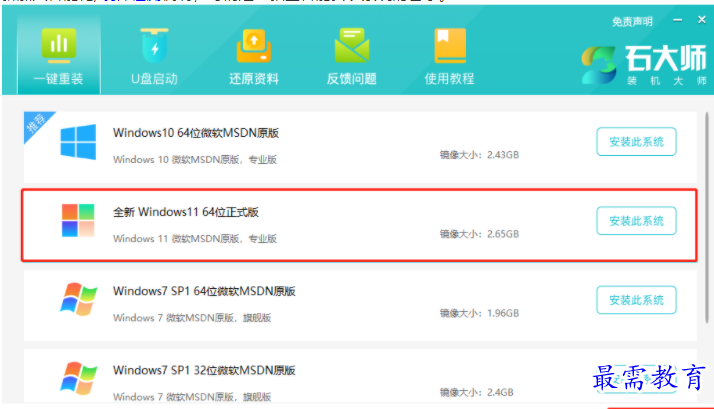
Task: Install Windows7 SP1 64位 with 安装此系统
Action: [x=636, y=300]
